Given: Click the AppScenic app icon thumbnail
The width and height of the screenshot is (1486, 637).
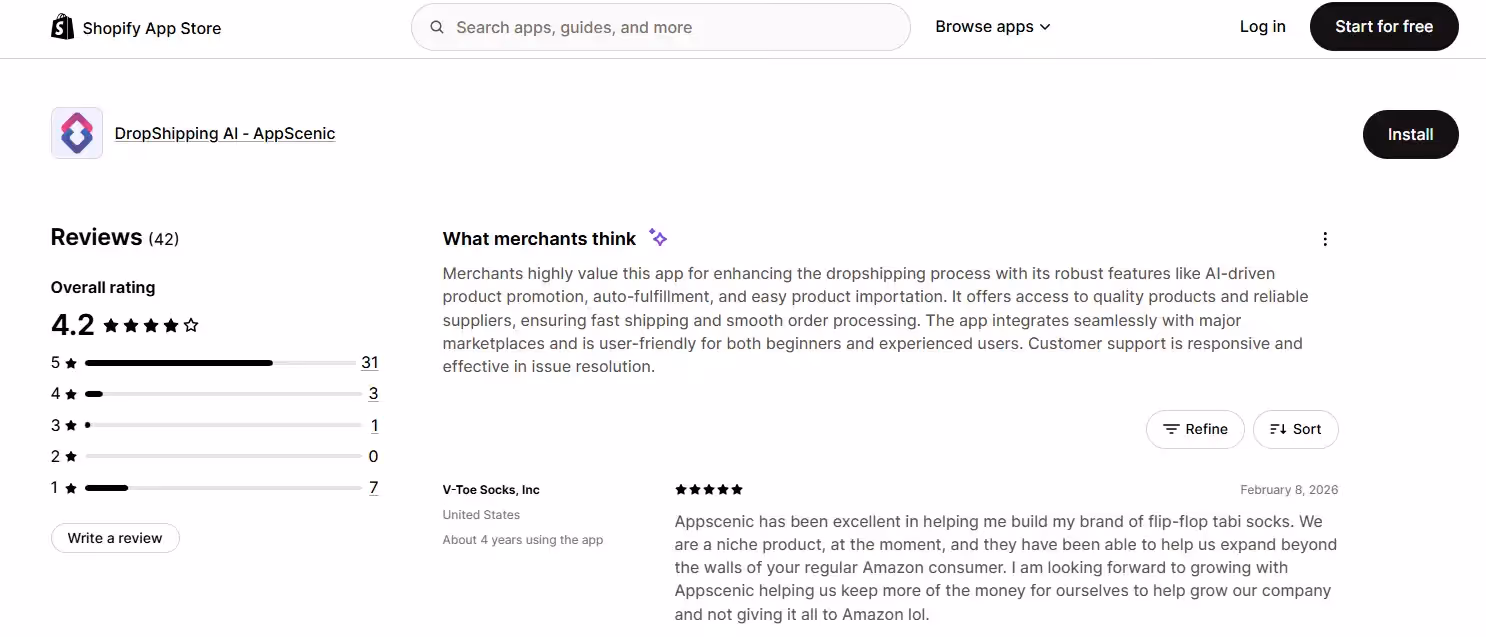Looking at the screenshot, I should click(x=77, y=133).
